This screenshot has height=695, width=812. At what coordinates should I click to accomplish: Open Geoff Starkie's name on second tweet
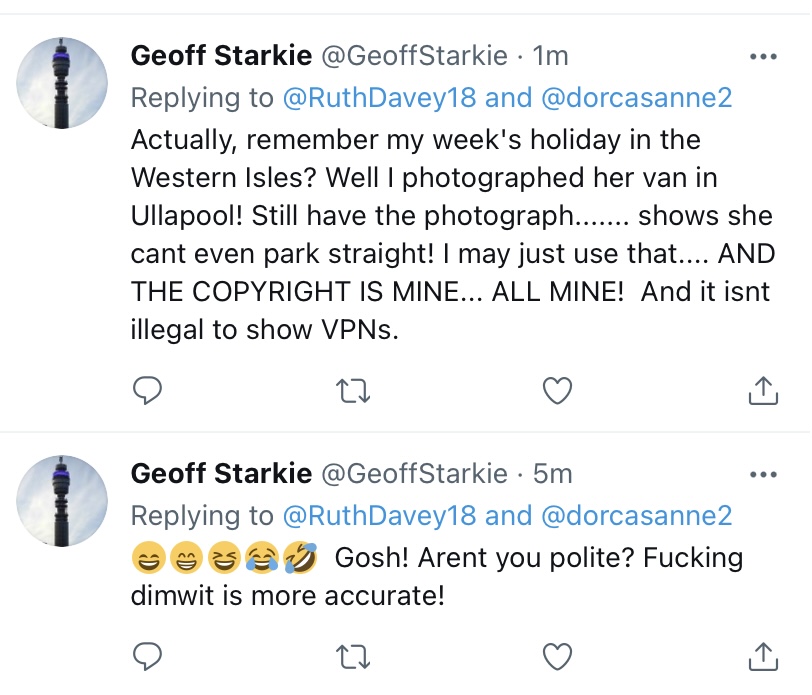[x=219, y=474]
